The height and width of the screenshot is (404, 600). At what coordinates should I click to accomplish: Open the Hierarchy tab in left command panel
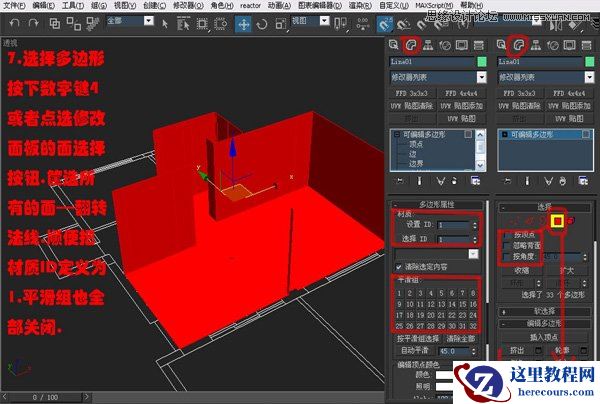428,45
